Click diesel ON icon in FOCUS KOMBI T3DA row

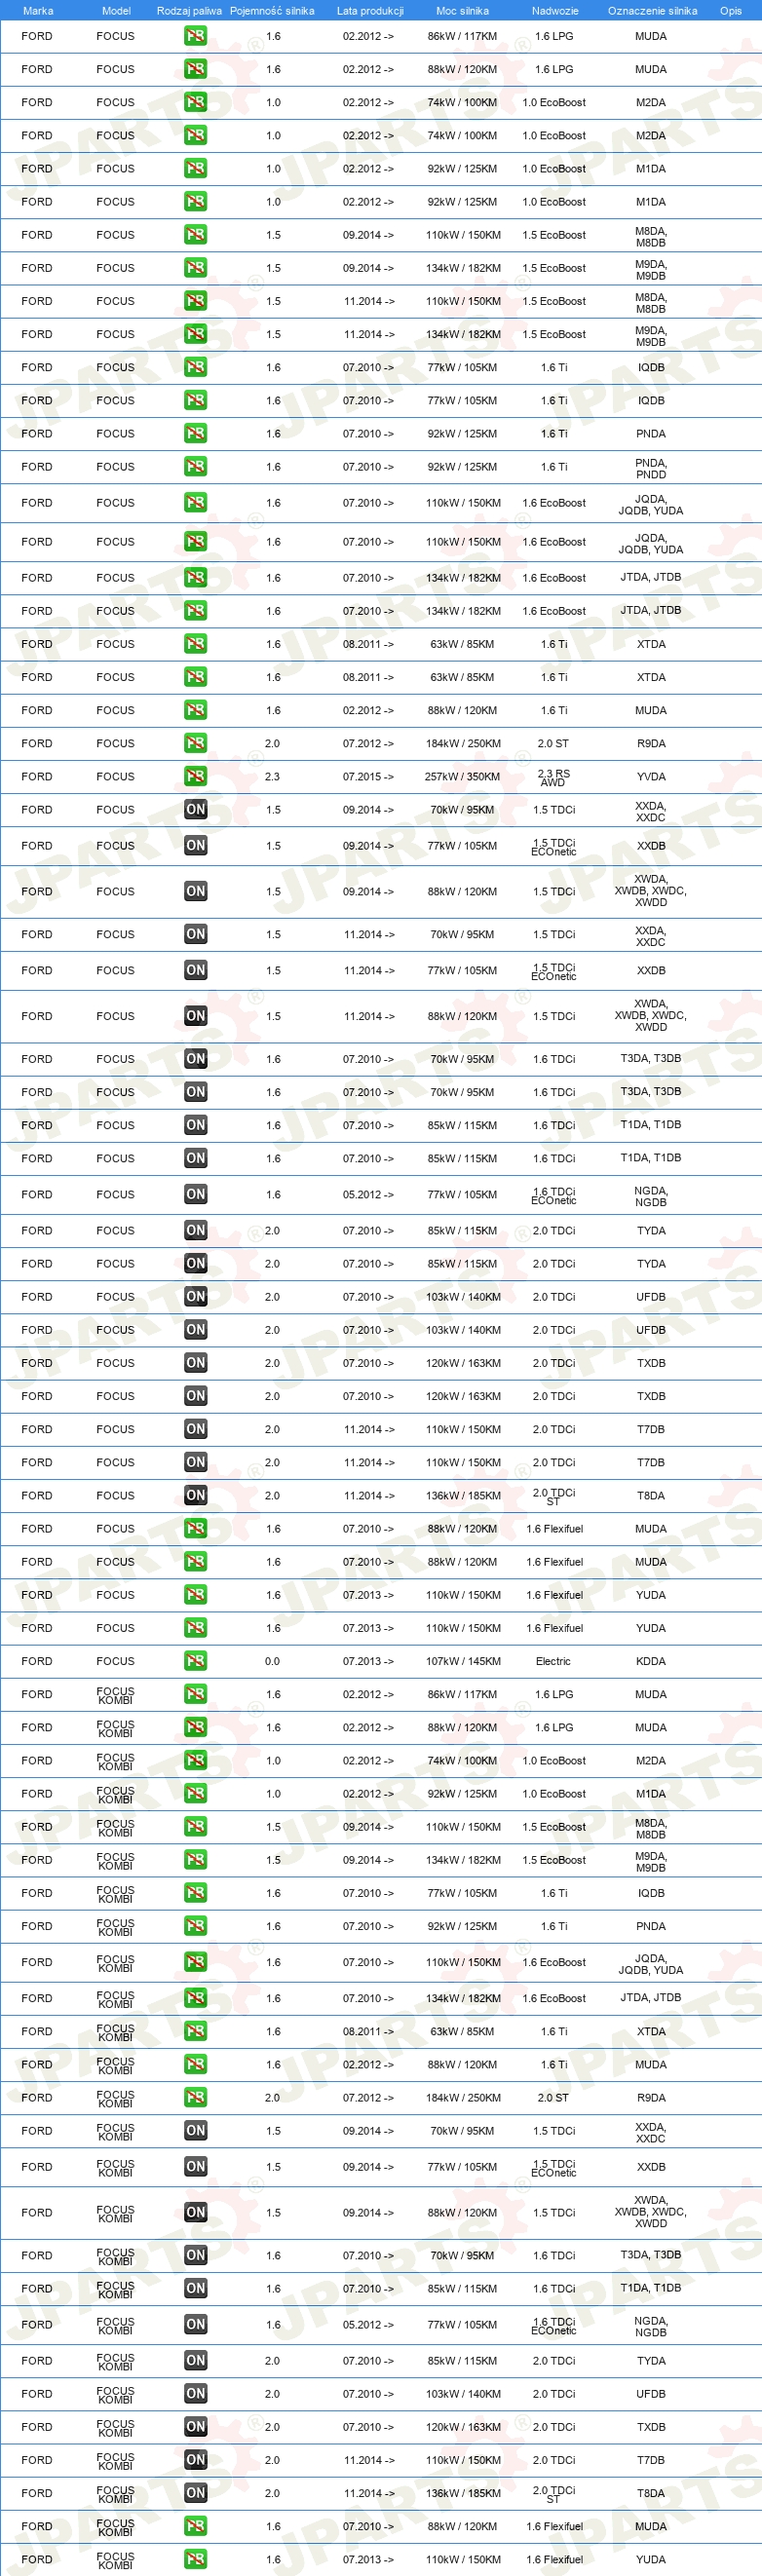195,2255
